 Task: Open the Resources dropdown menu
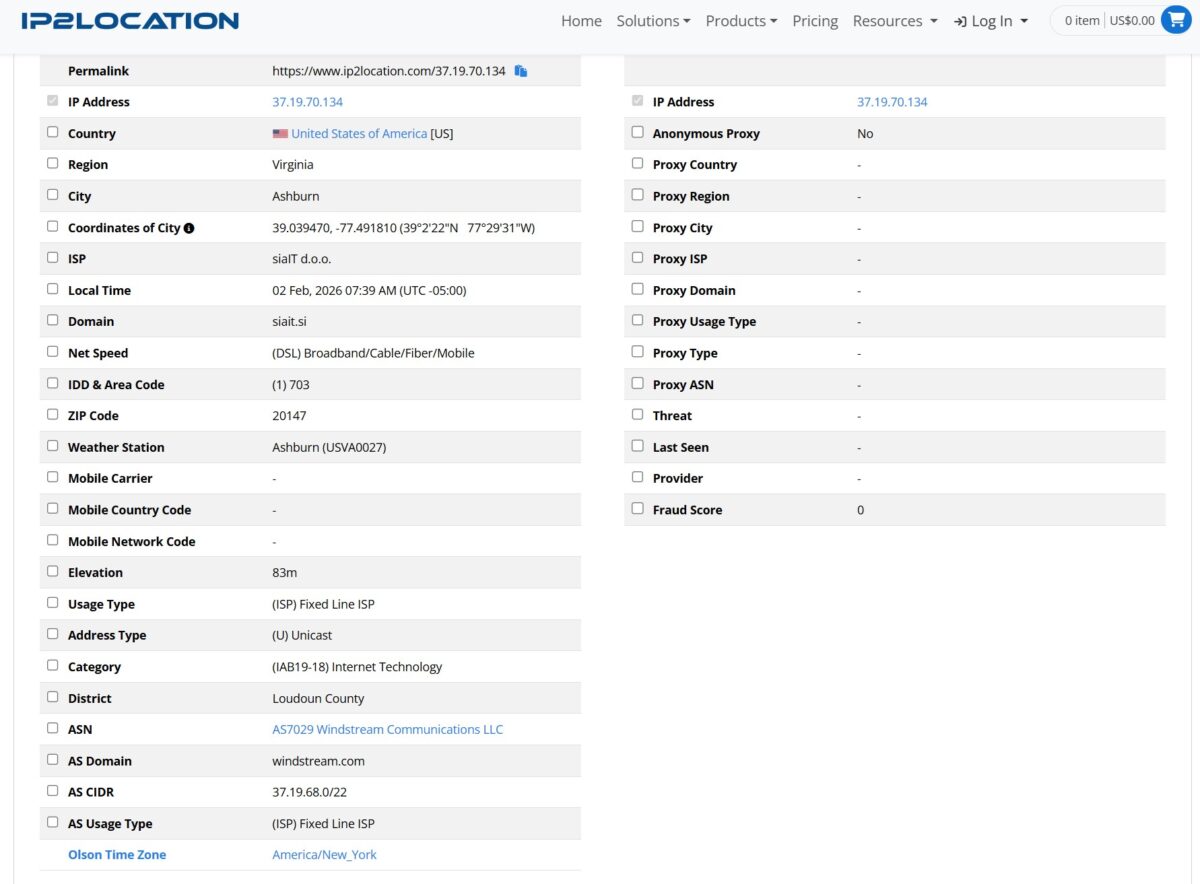(x=893, y=20)
